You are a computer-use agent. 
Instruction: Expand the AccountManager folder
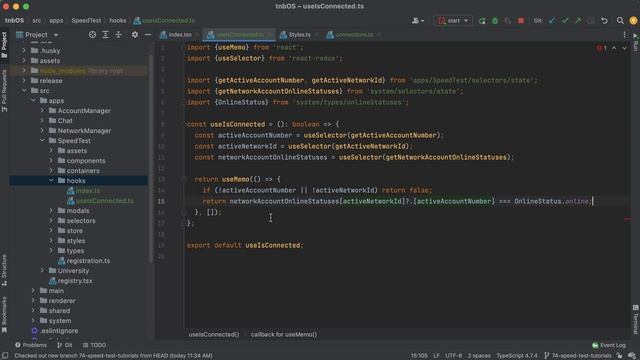tap(42, 111)
